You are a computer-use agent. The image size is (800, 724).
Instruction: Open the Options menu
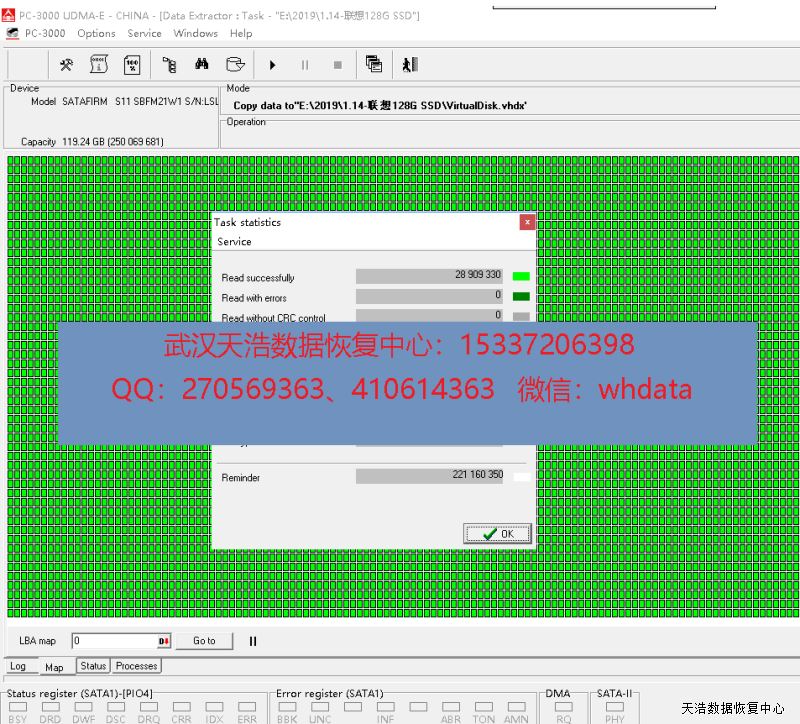pyautogui.click(x=96, y=33)
